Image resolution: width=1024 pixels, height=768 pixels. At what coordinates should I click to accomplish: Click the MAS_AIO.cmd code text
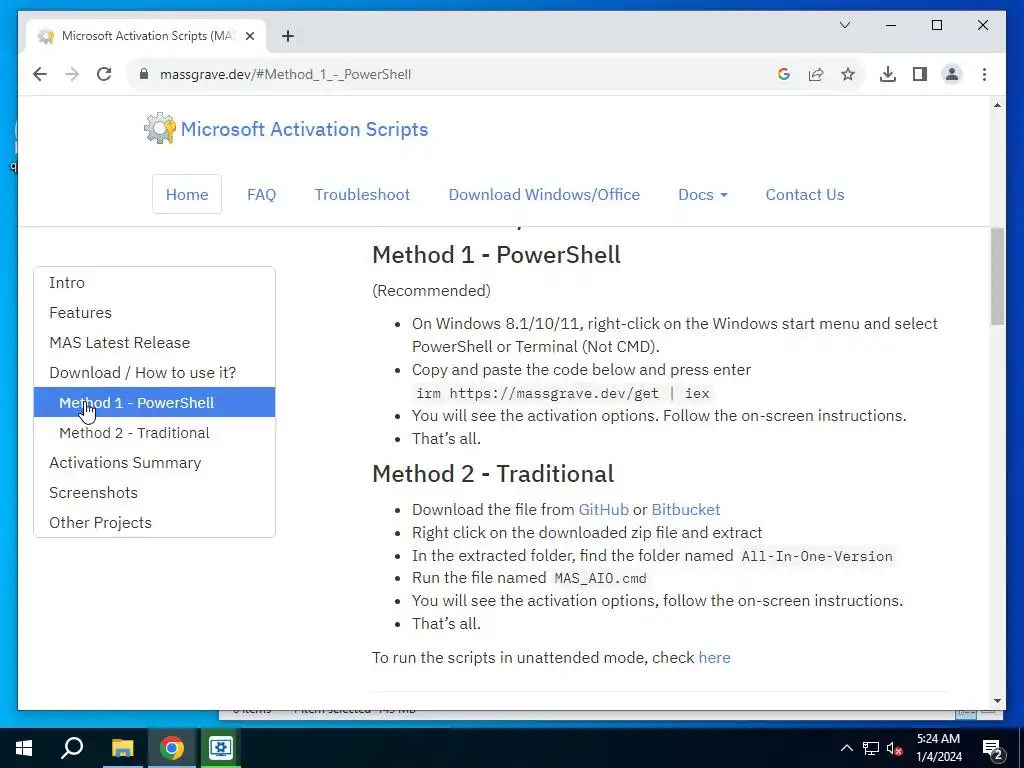[x=600, y=578]
